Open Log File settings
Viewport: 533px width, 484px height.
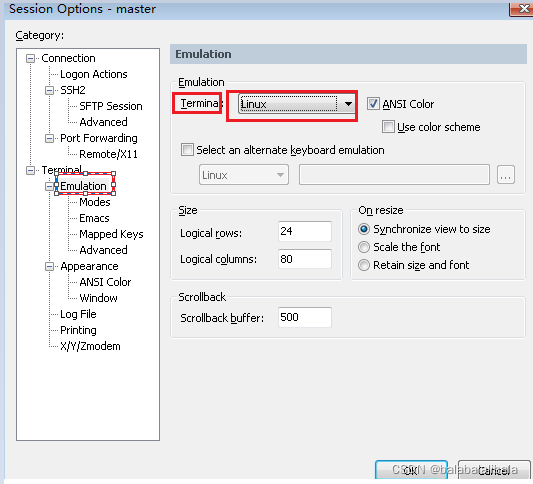point(78,314)
